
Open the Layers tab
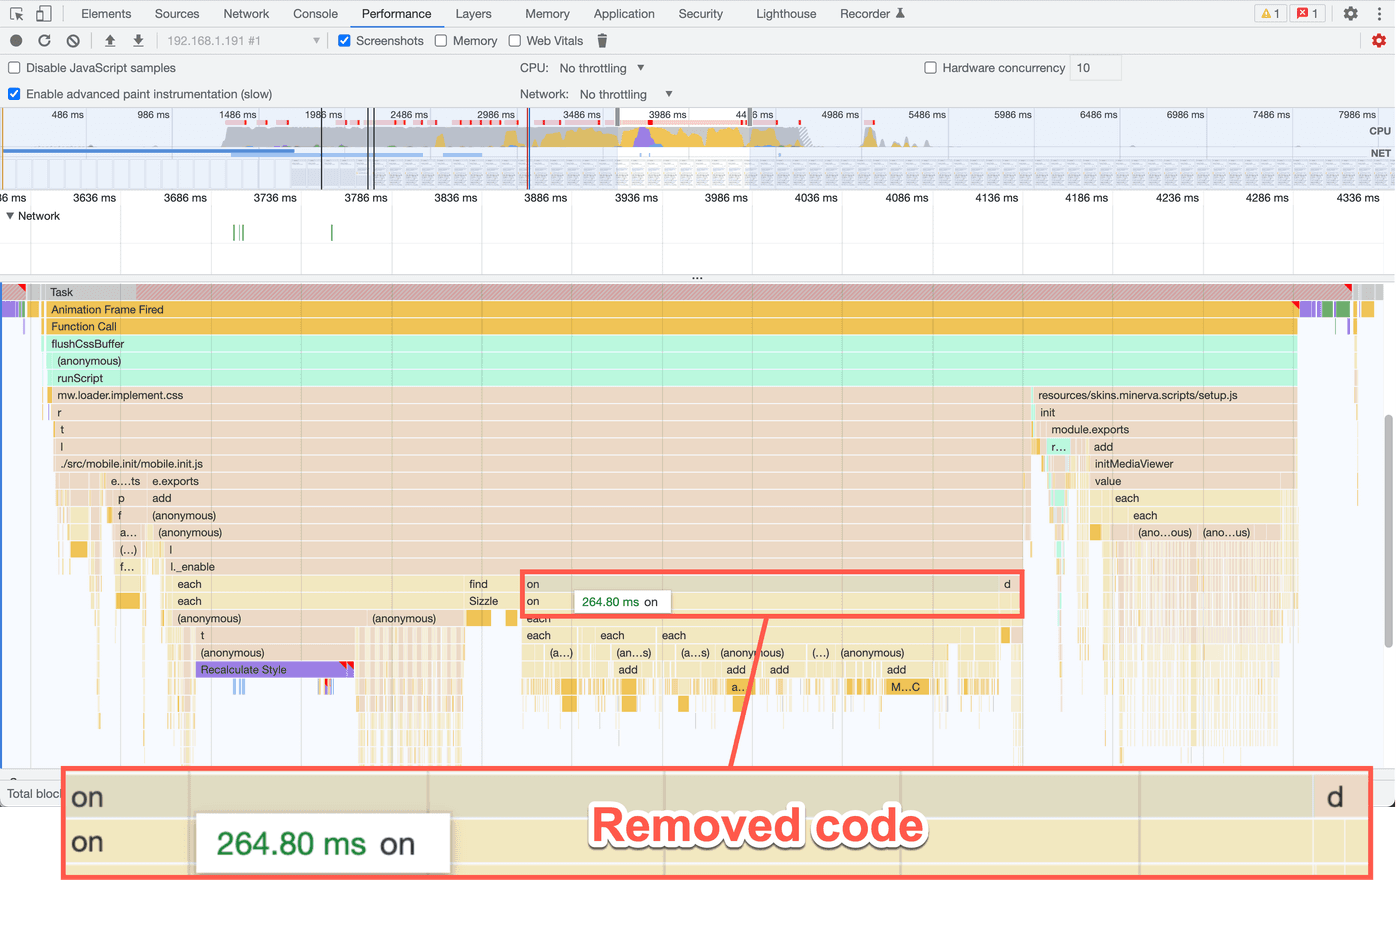pos(473,14)
